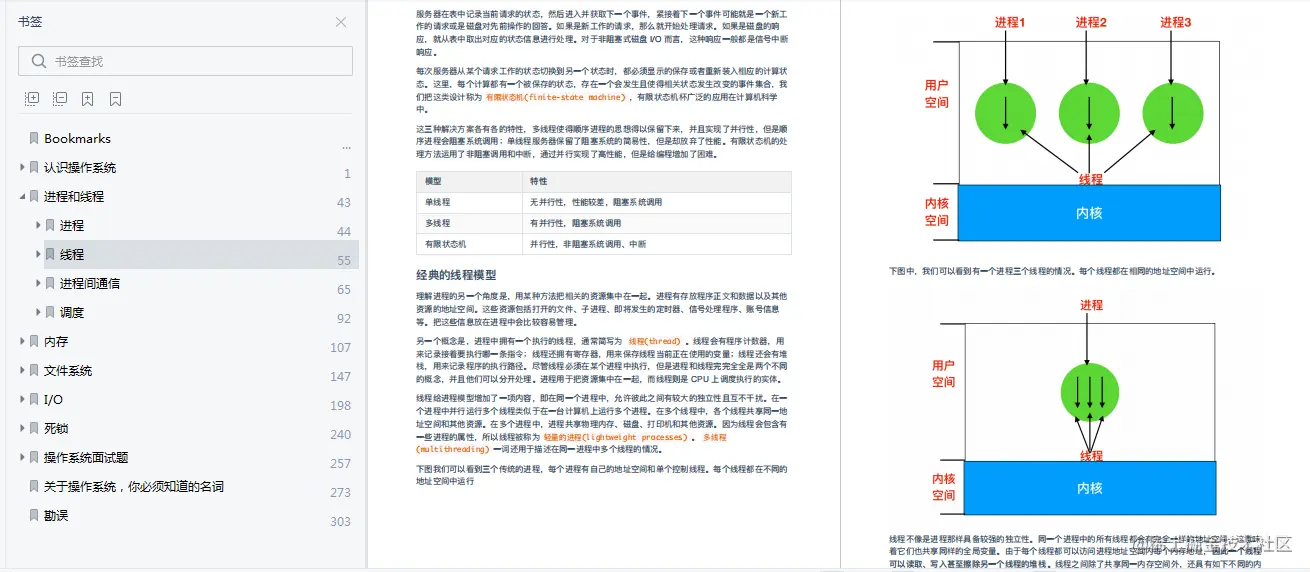Open 关于操作系统，你必须知道的名词 bookmark

click(x=134, y=486)
